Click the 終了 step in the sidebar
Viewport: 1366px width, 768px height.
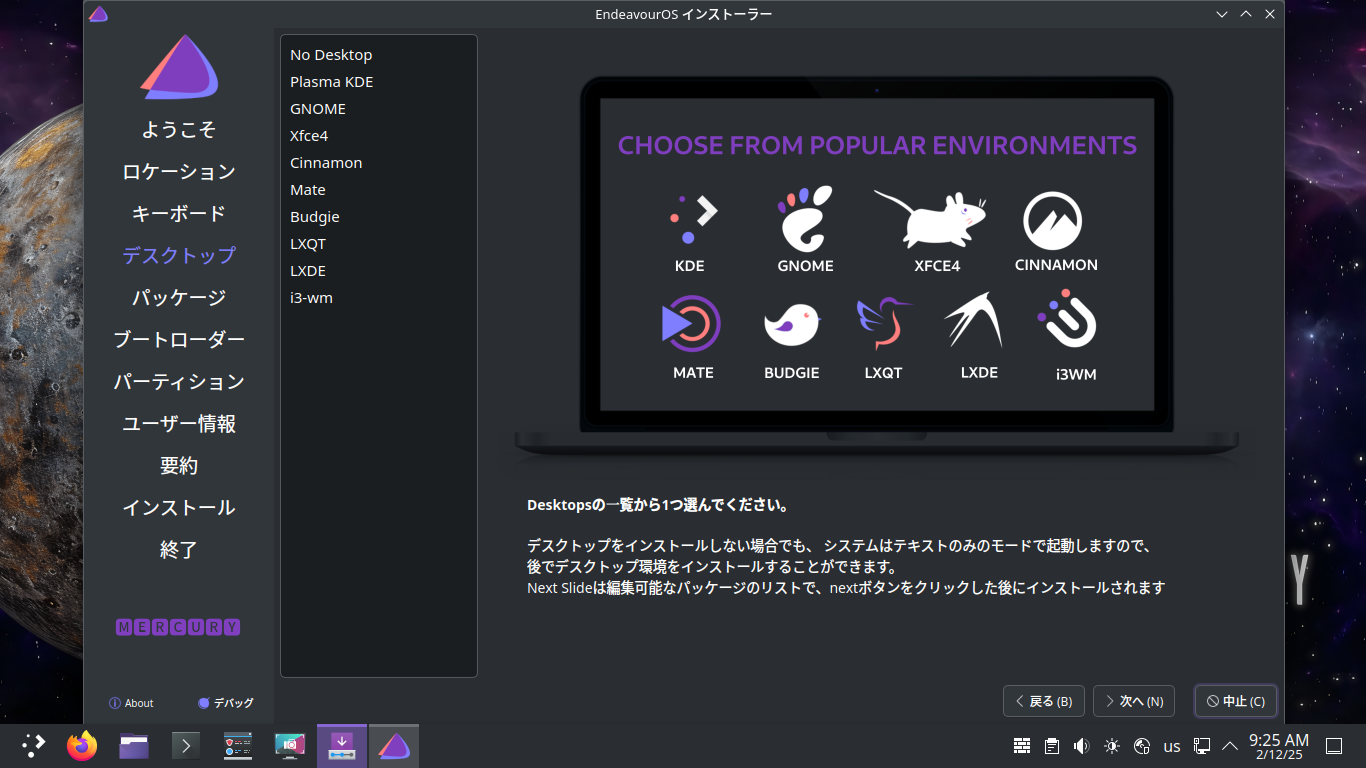point(179,550)
